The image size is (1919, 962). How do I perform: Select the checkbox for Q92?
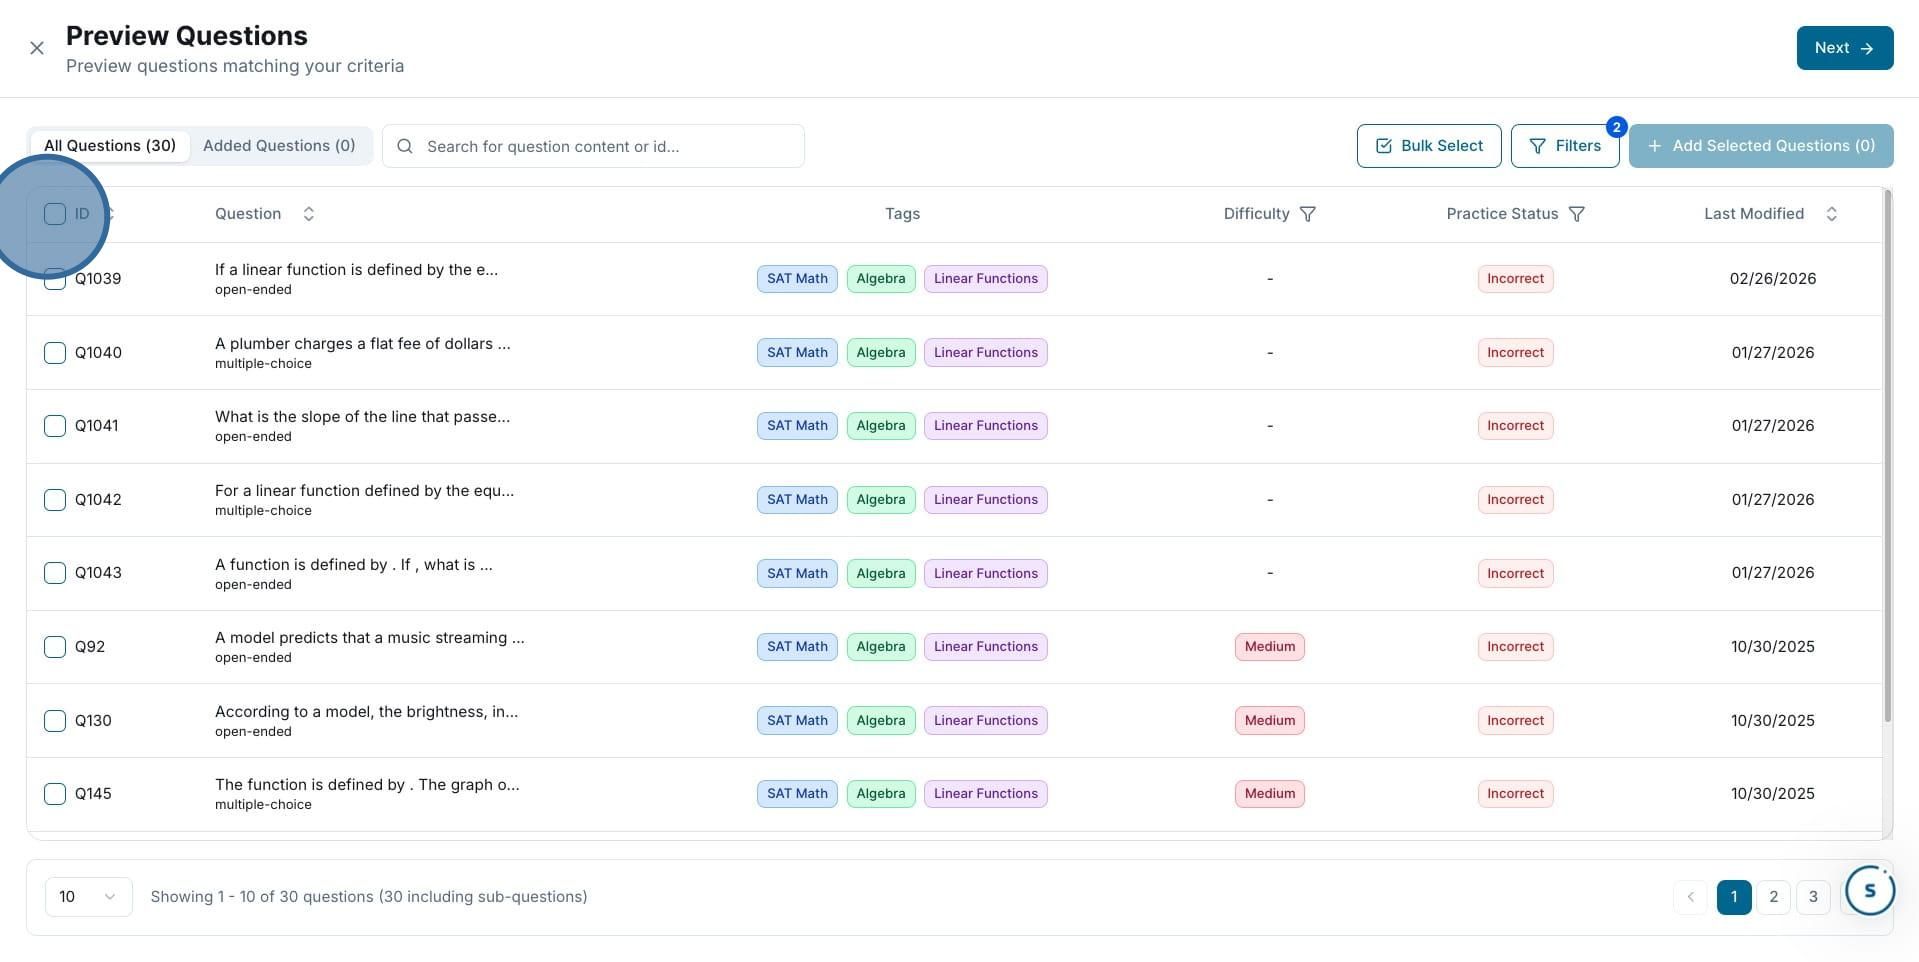tap(55, 647)
